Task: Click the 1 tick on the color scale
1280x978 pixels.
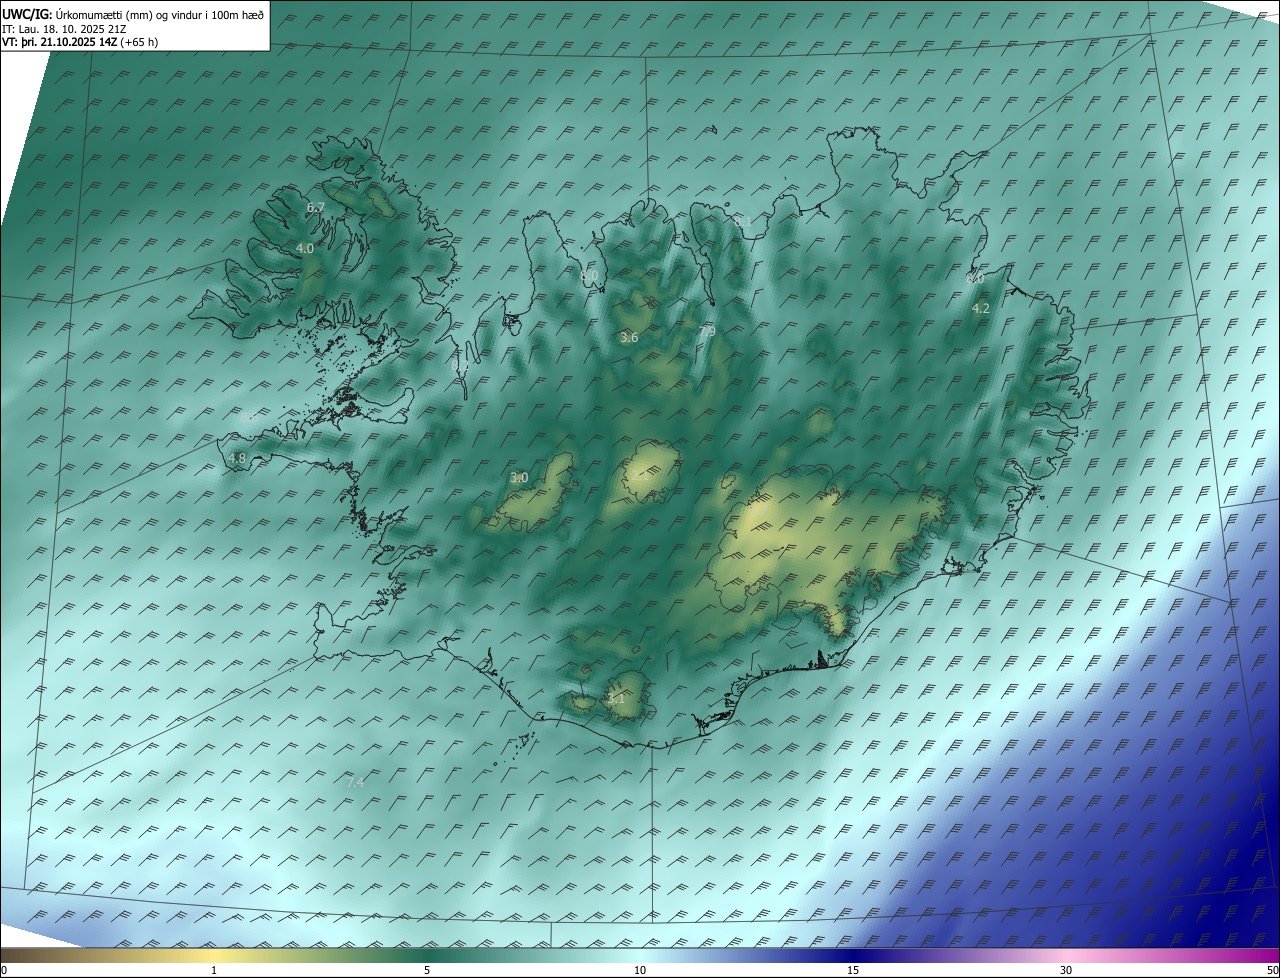Action: point(214,971)
